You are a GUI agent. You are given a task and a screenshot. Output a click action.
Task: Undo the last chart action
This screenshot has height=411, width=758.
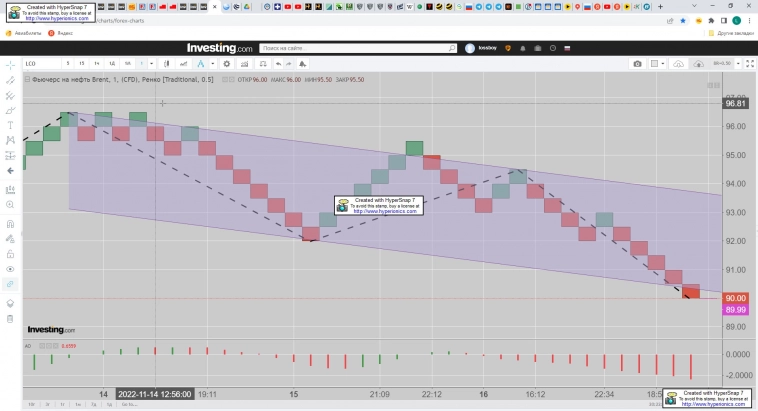pos(278,64)
